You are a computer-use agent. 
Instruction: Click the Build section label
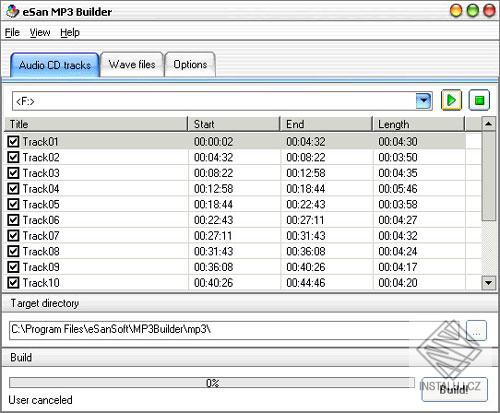[21, 357]
